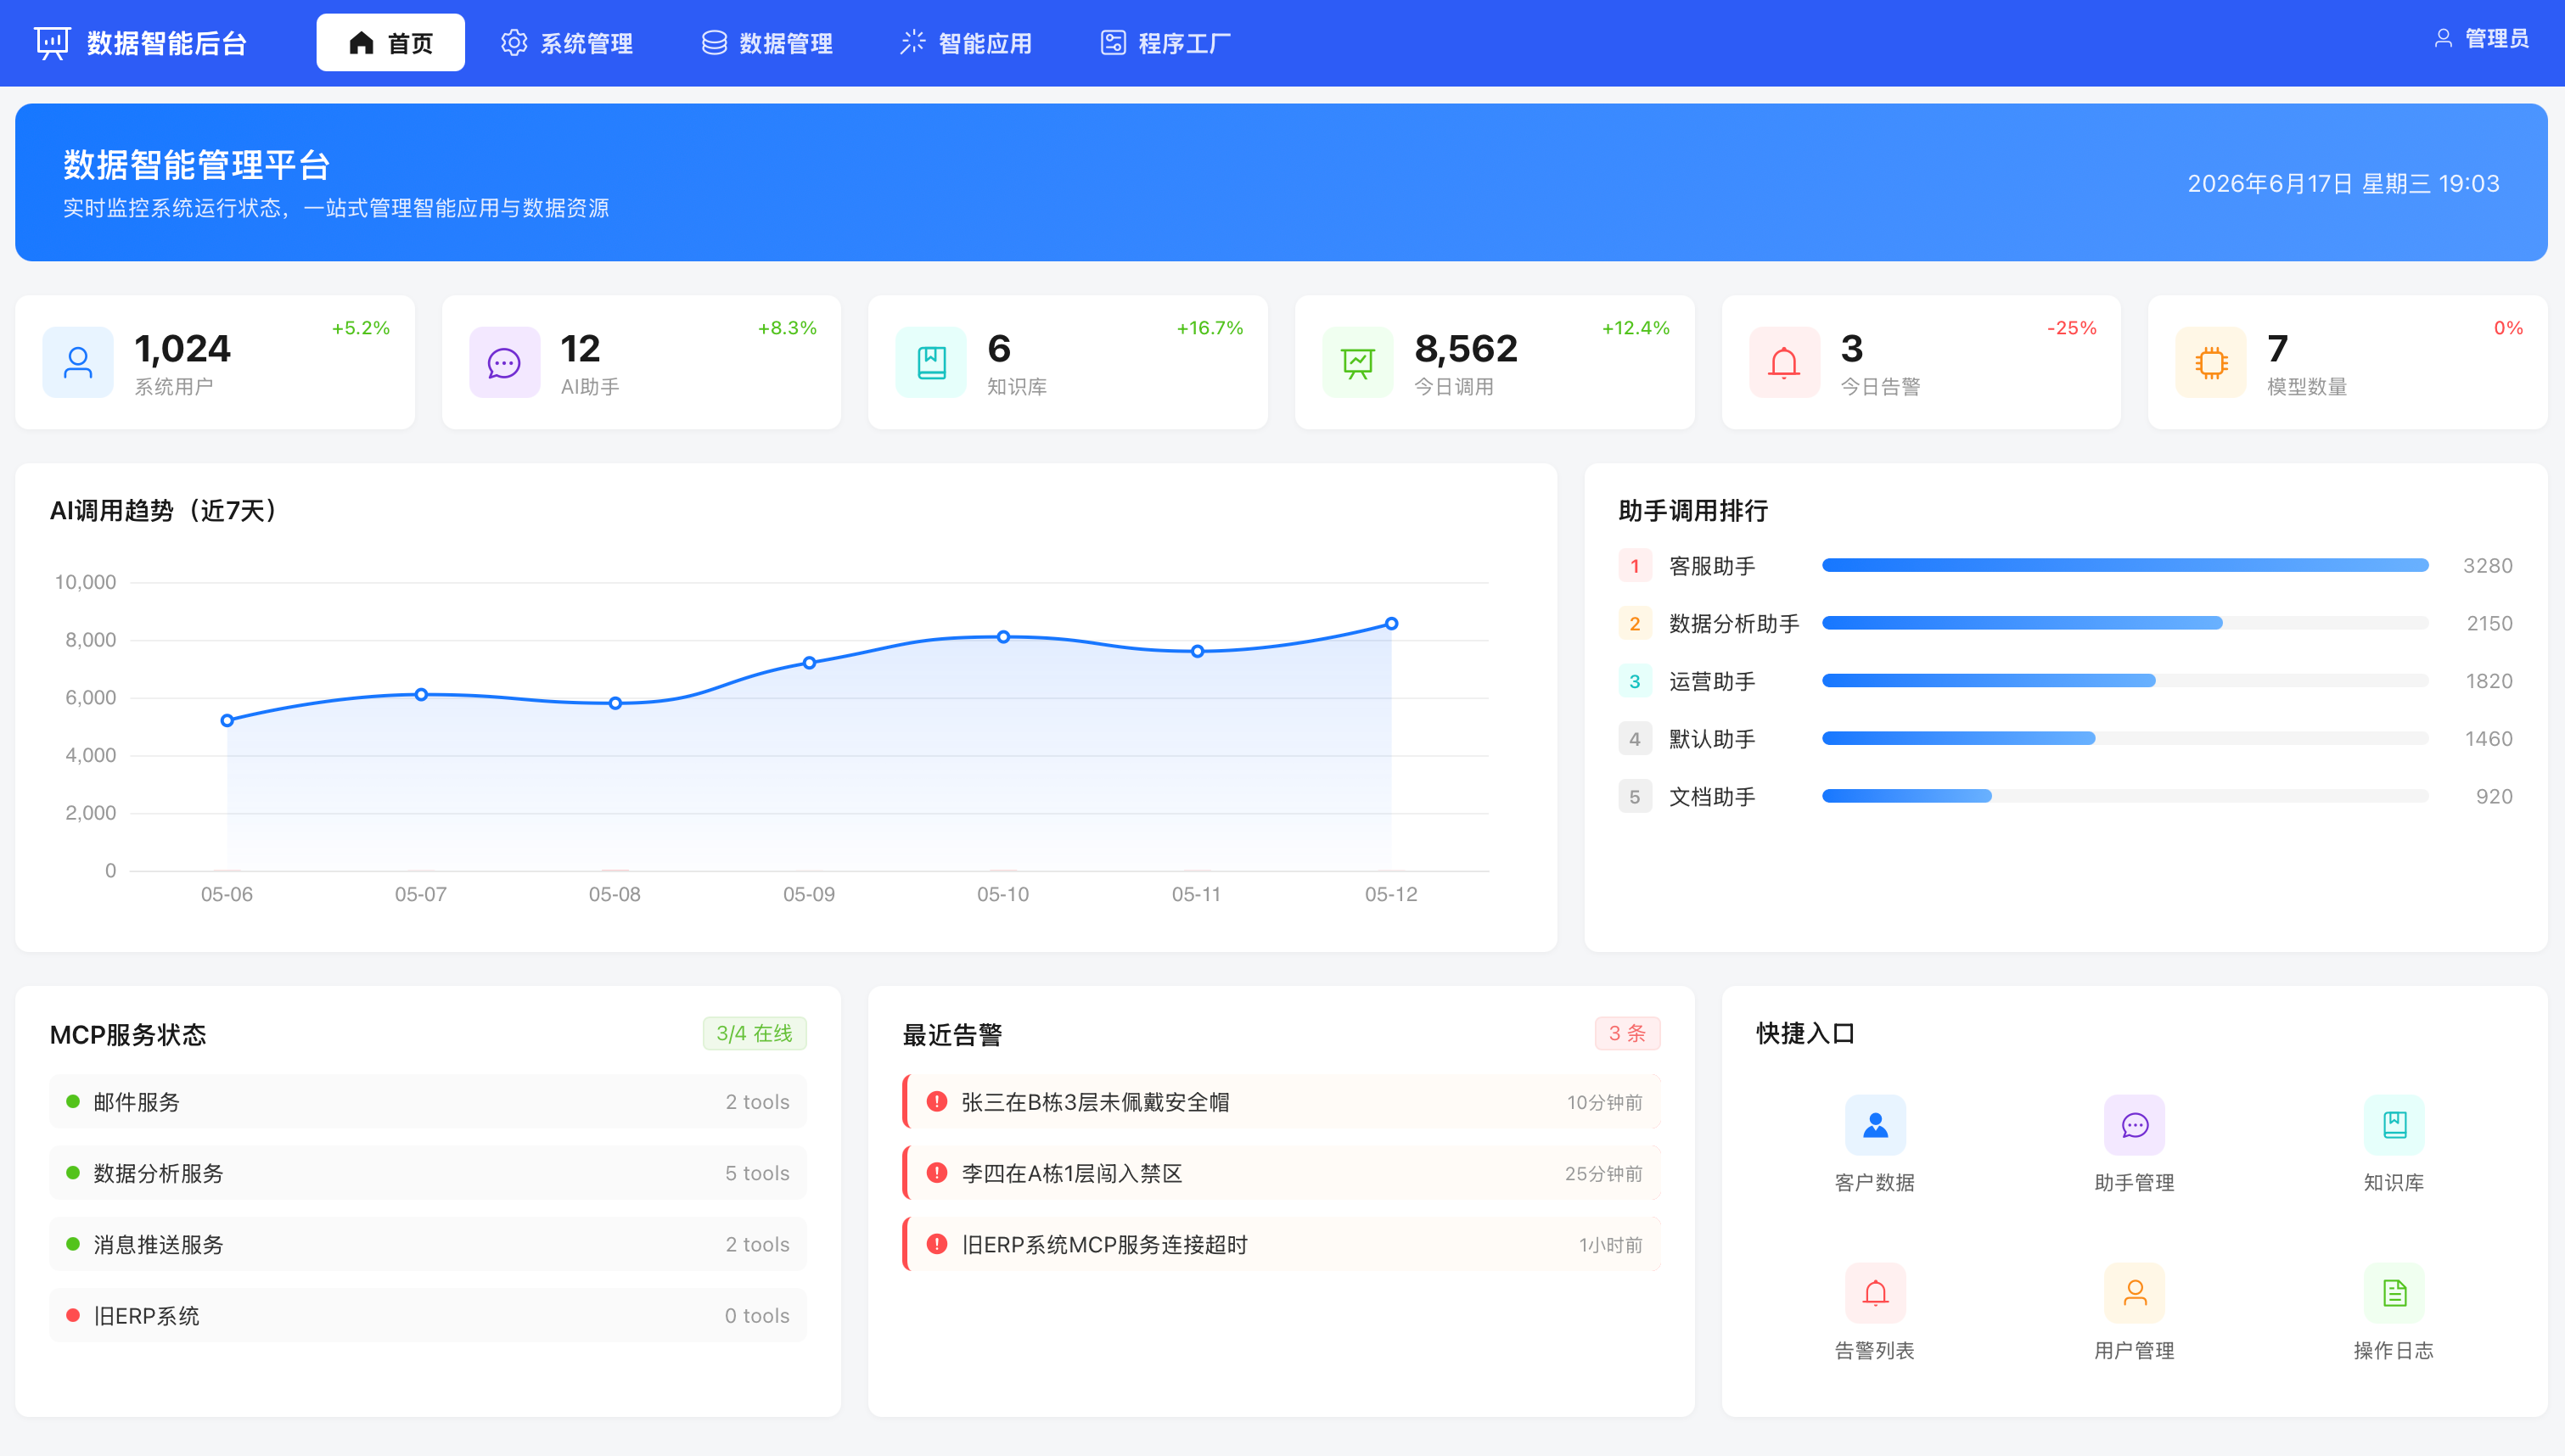Click rank badge 3 in 助手调用排行
The image size is (2565, 1456).
tap(1635, 681)
